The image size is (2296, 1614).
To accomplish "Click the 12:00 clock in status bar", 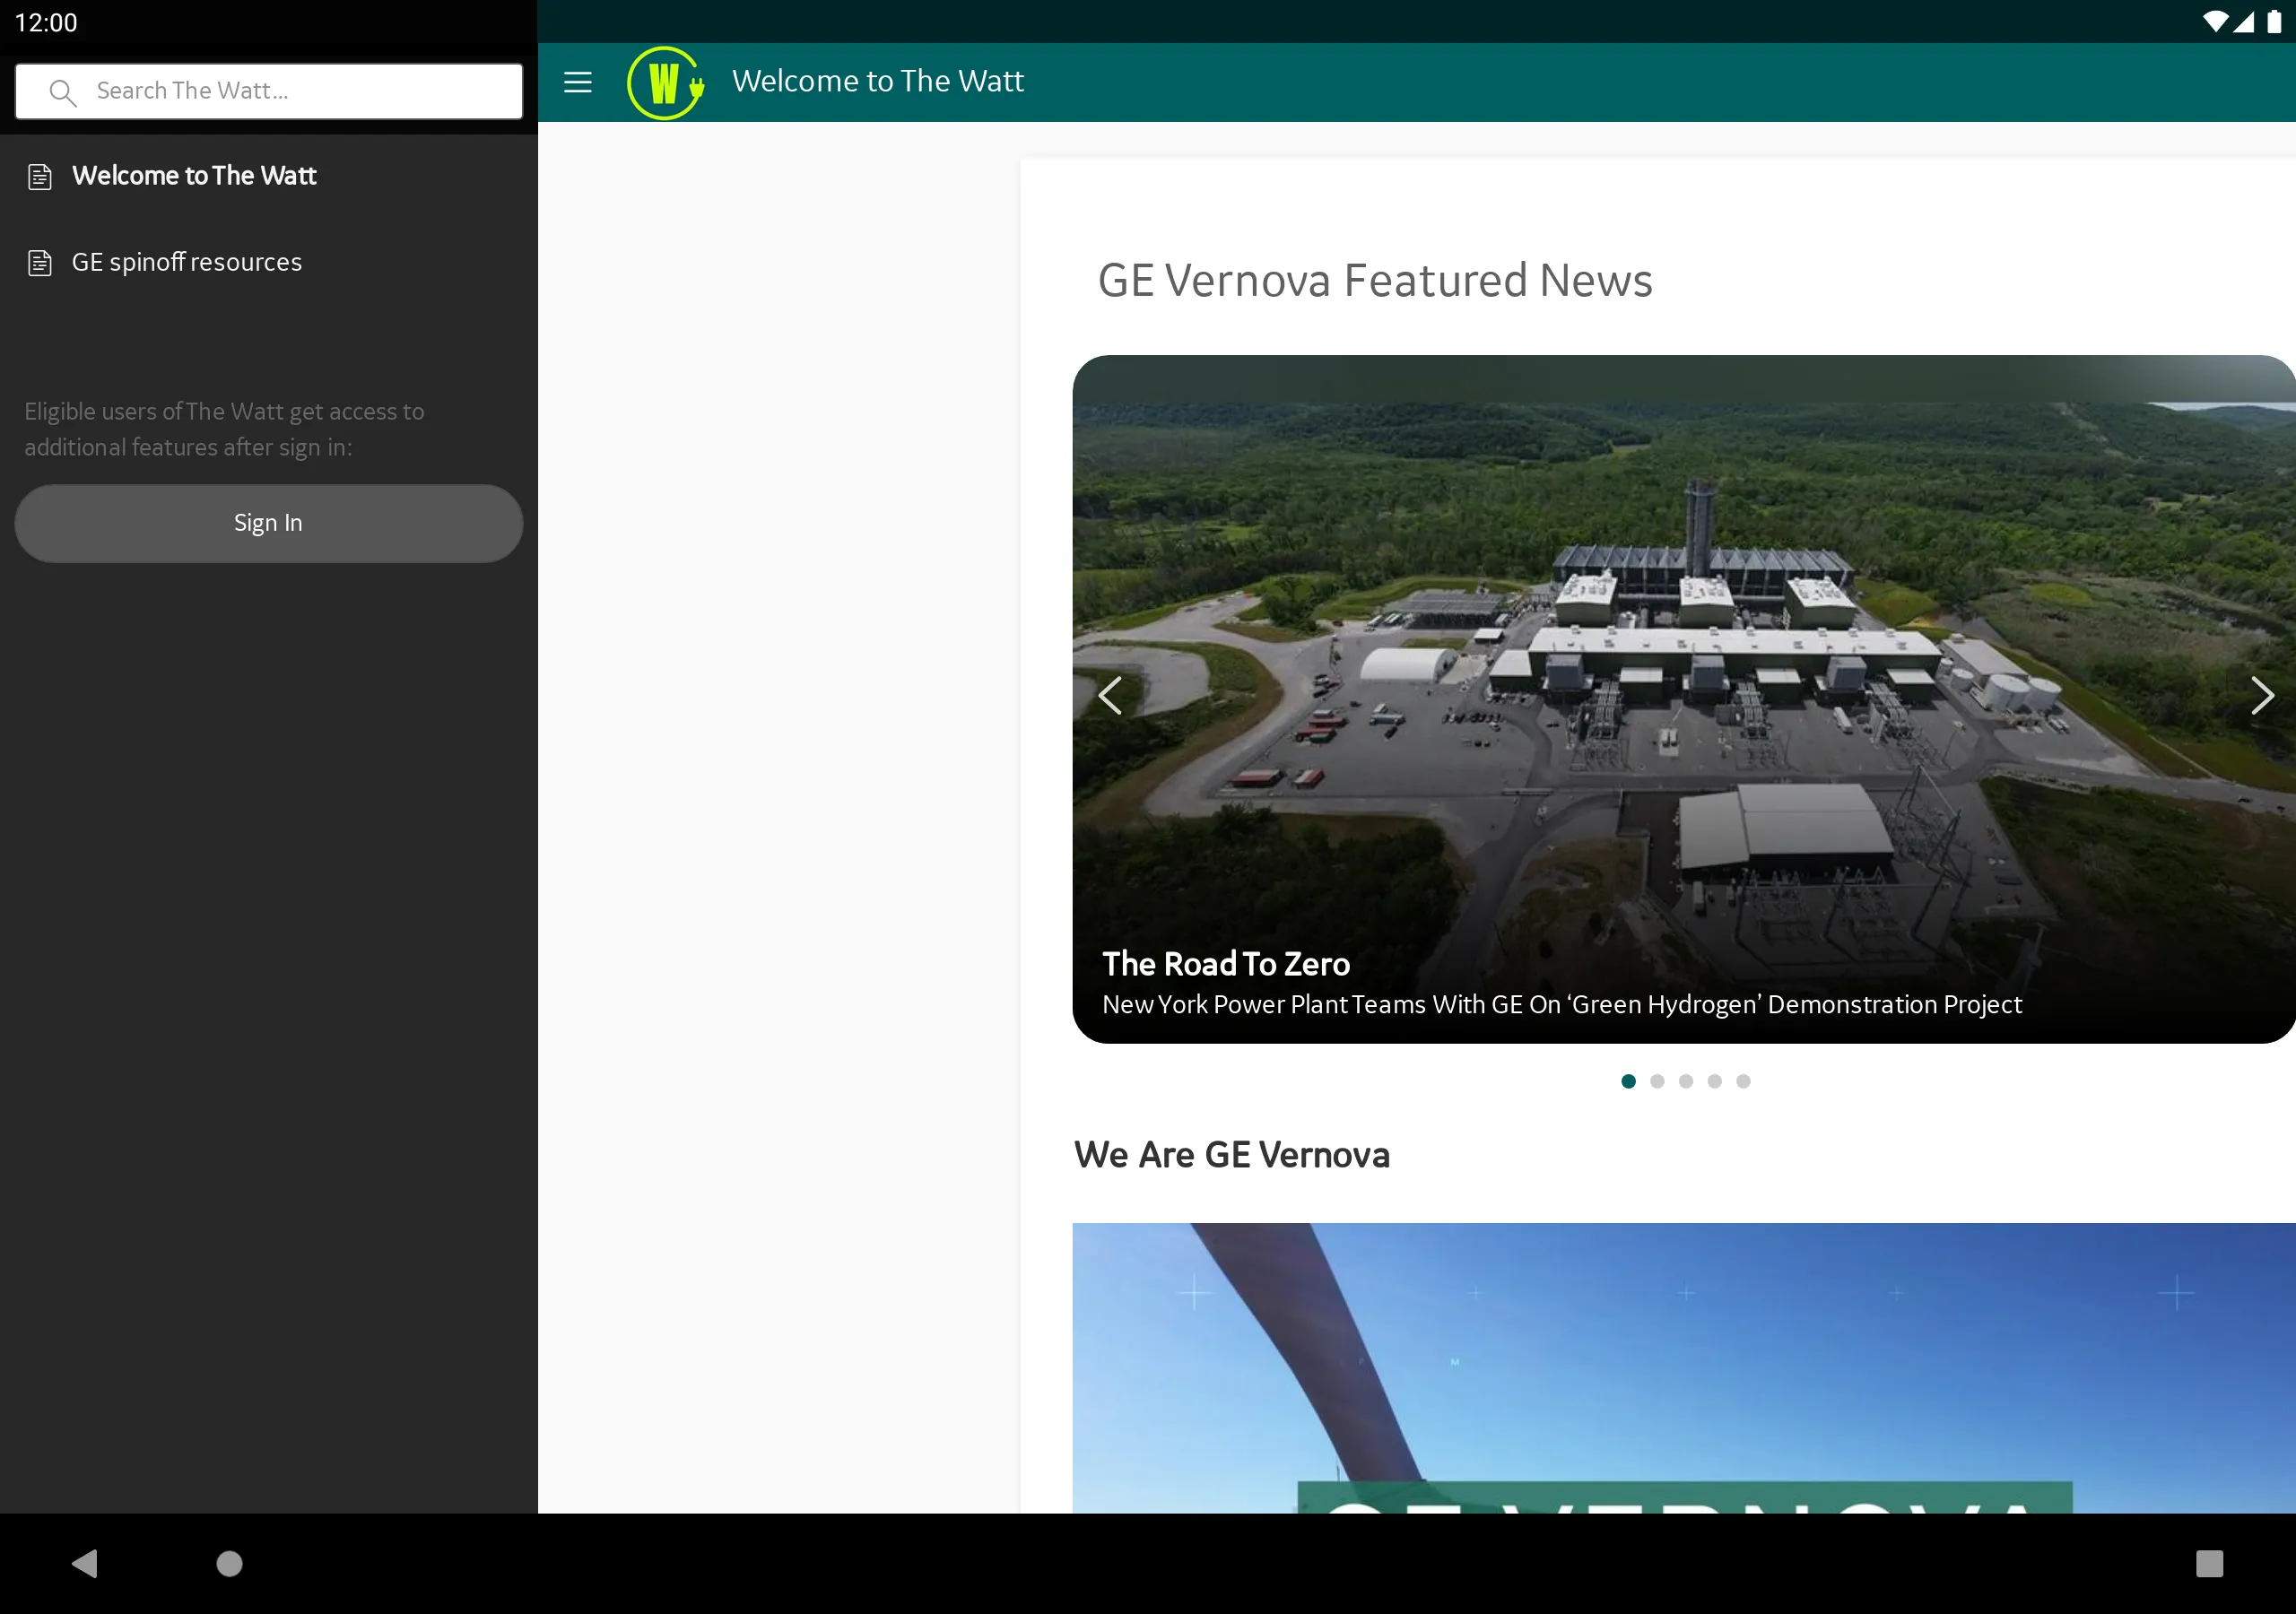I will (46, 23).
